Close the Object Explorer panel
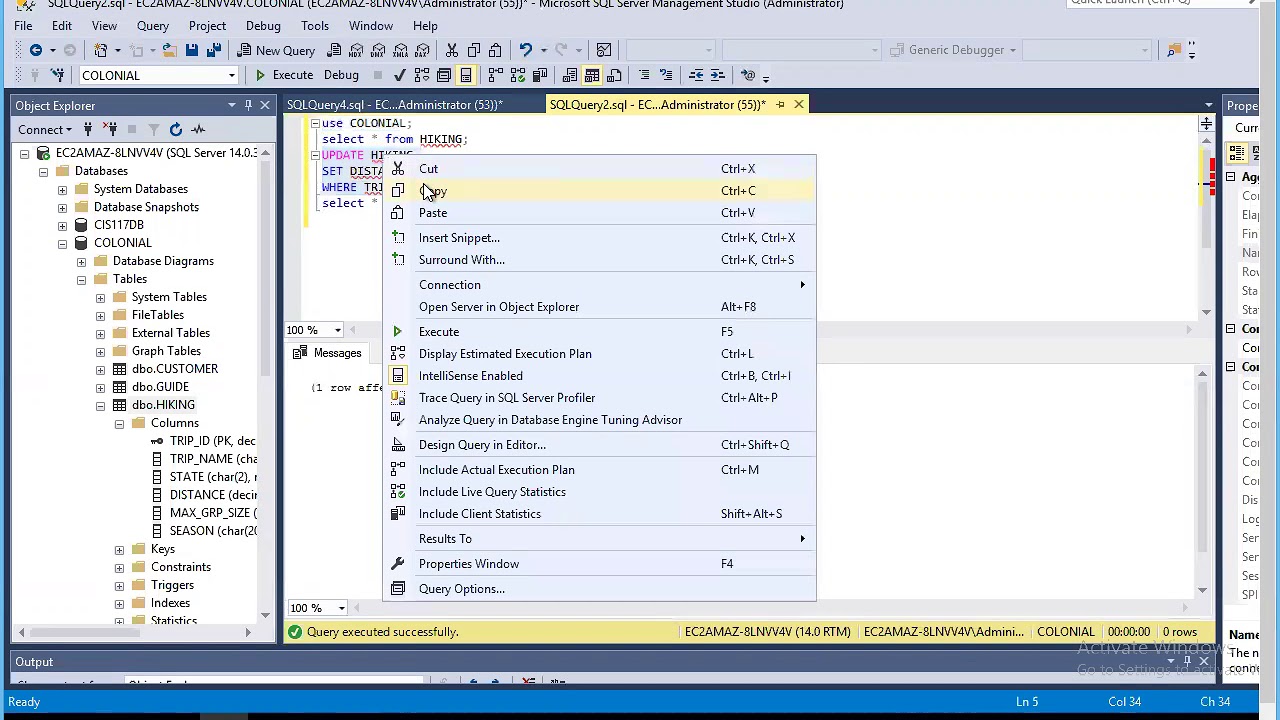Viewport: 1280px width, 720px height. 265,105
